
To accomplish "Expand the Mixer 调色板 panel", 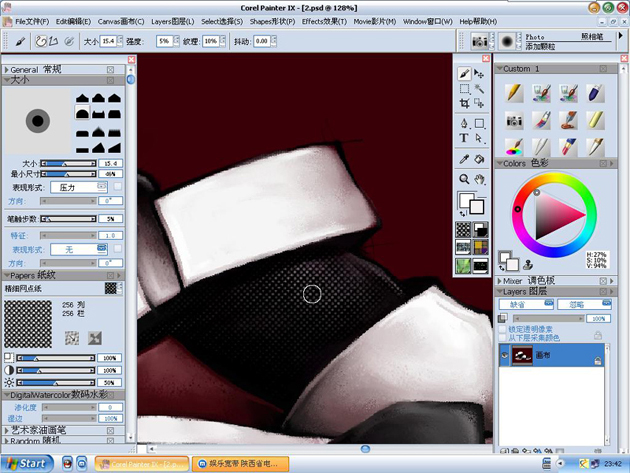I will tap(500, 281).
